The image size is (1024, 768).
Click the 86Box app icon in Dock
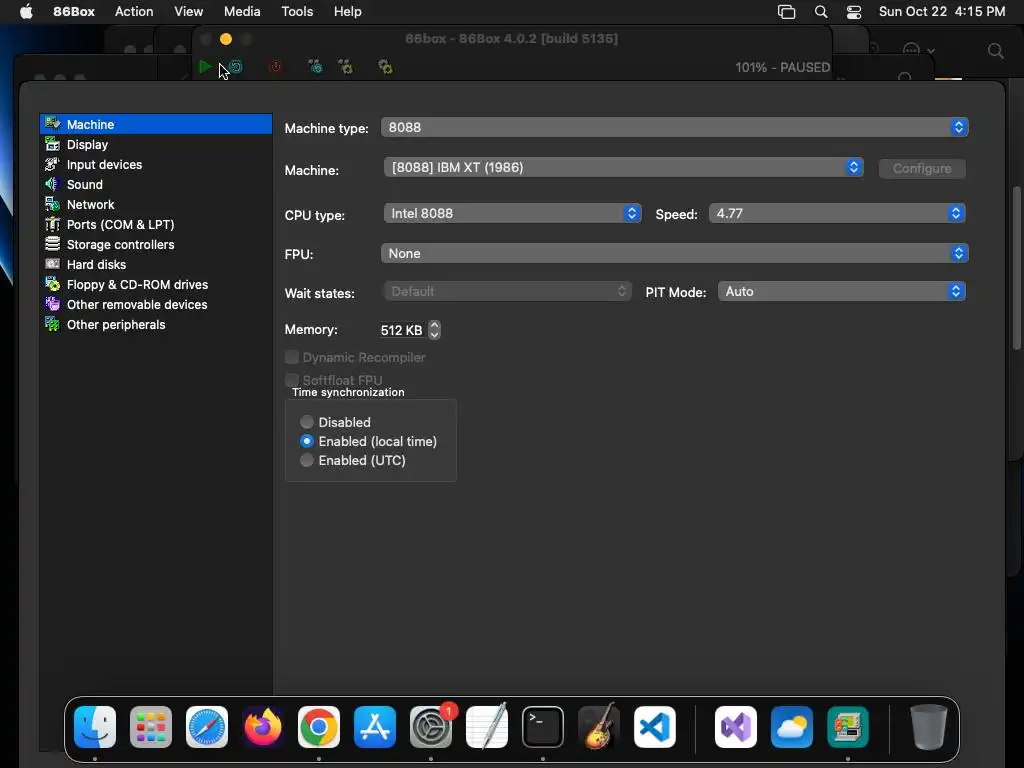click(x=848, y=727)
